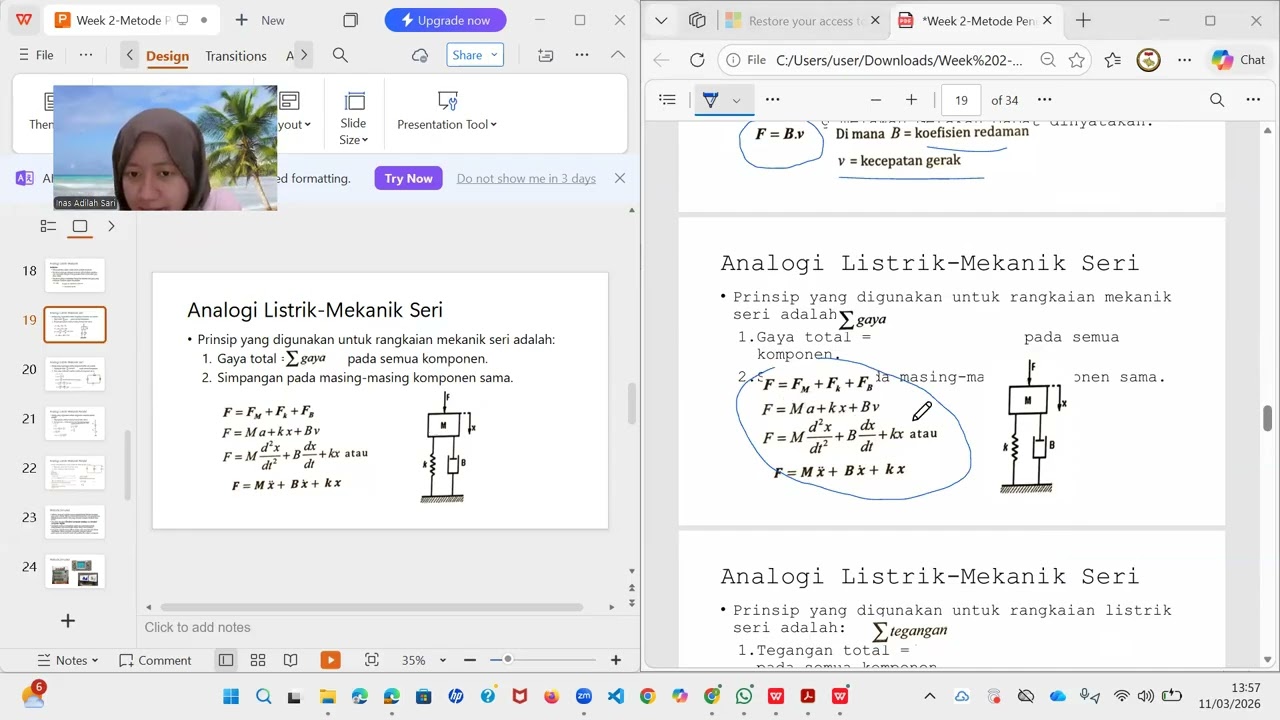Open Edge favorites list
Screen dimensions: 1280x720
pos(1113,60)
